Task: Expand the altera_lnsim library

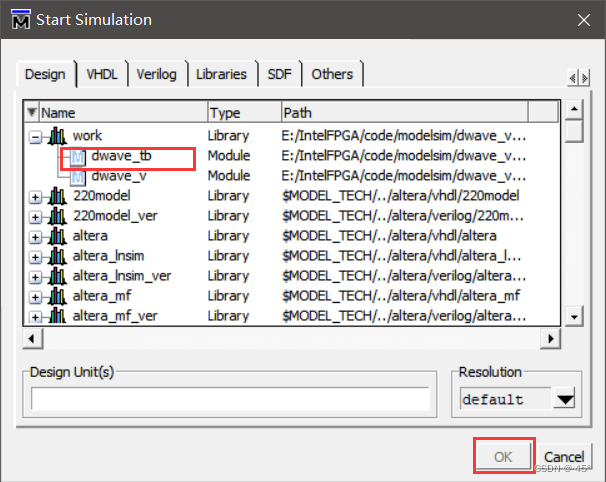Action: pyautogui.click(x=35, y=257)
